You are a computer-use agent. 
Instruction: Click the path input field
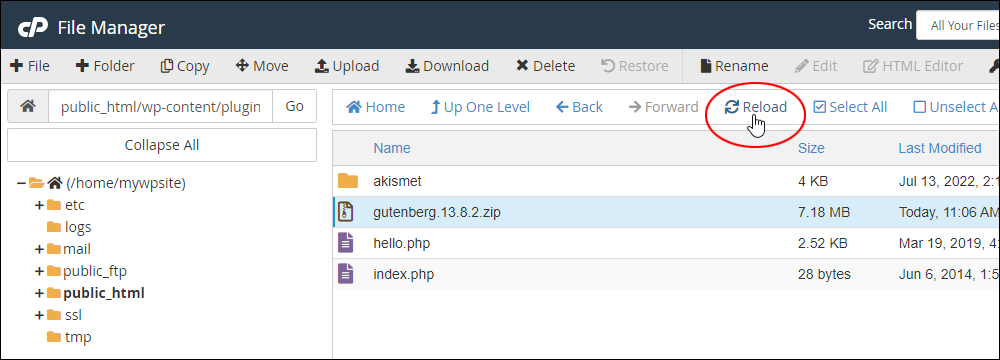(160, 107)
